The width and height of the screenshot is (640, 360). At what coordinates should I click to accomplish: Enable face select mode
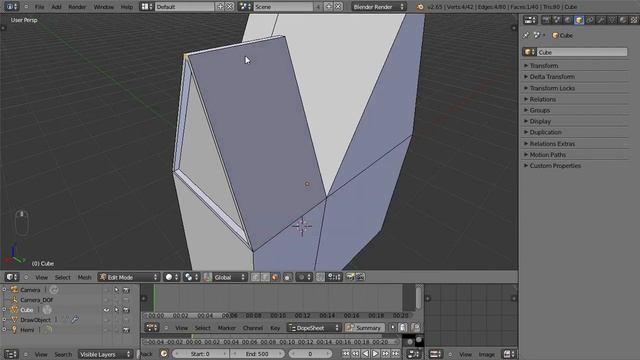coord(275,277)
